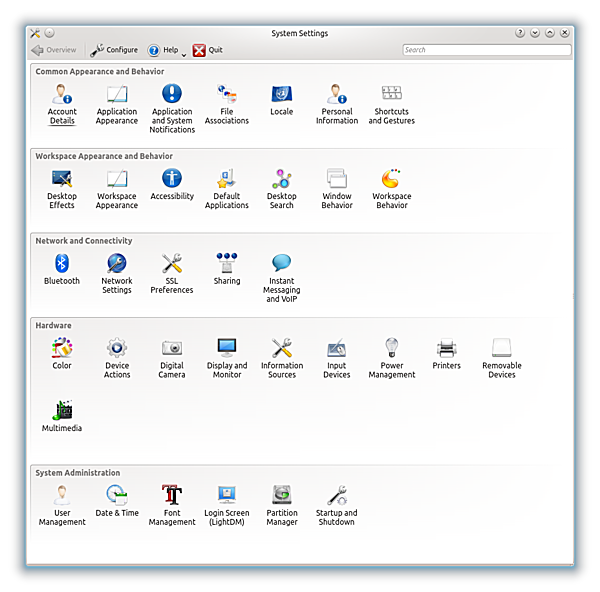
Task: Open Account Details settings
Action: coord(62,104)
